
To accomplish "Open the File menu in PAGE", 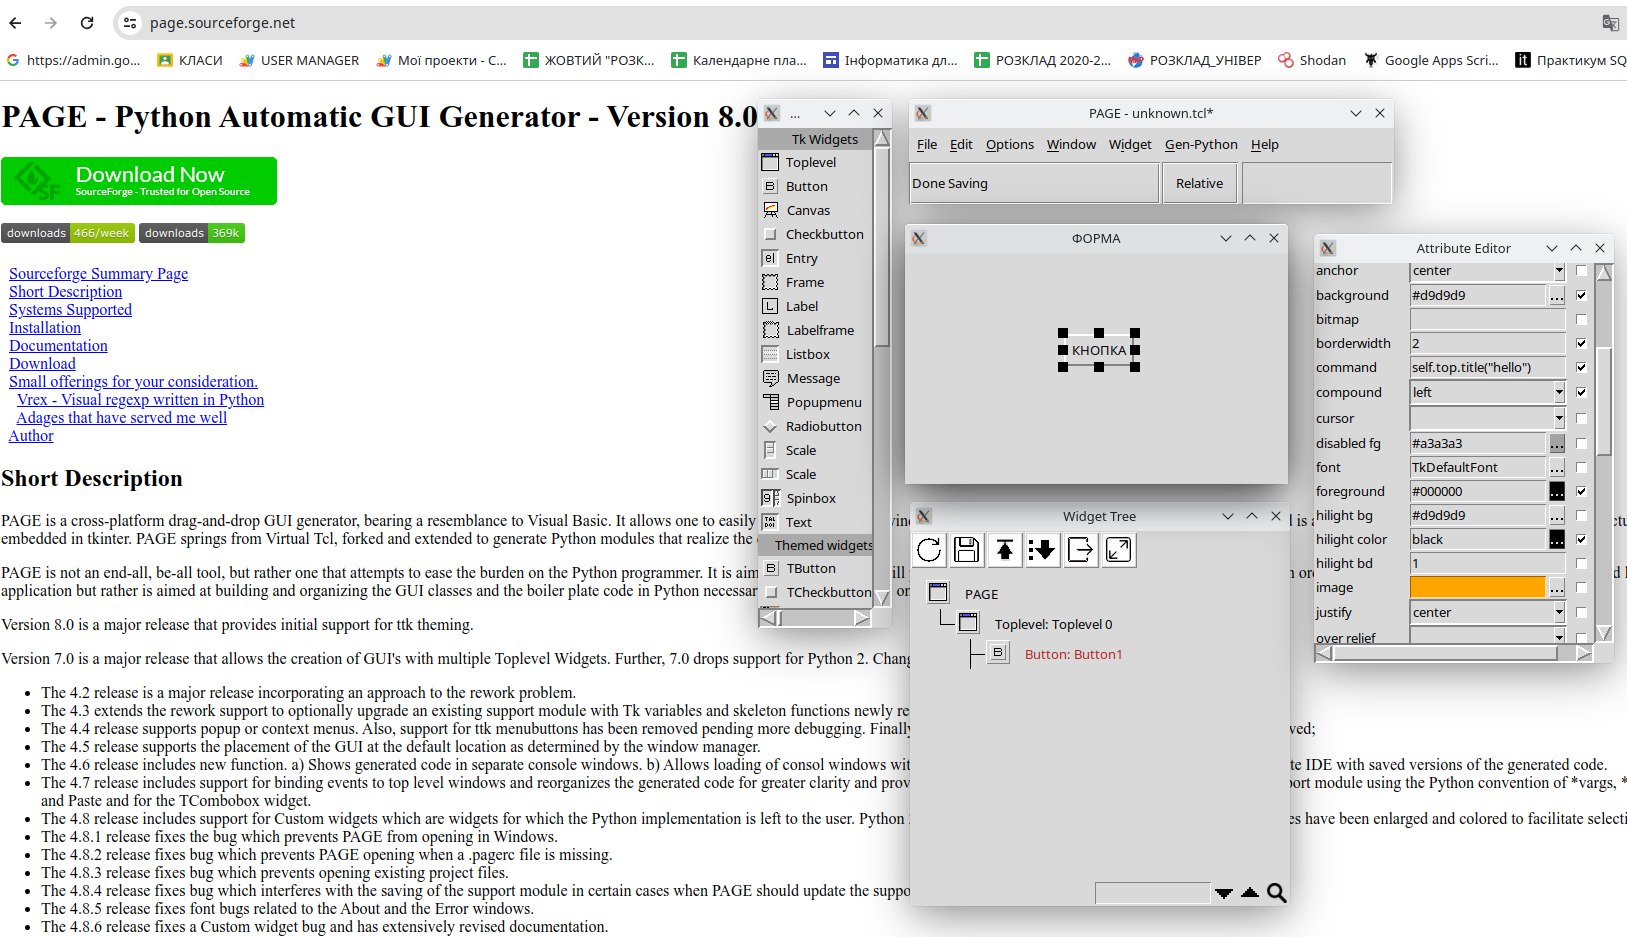I will click(x=927, y=144).
